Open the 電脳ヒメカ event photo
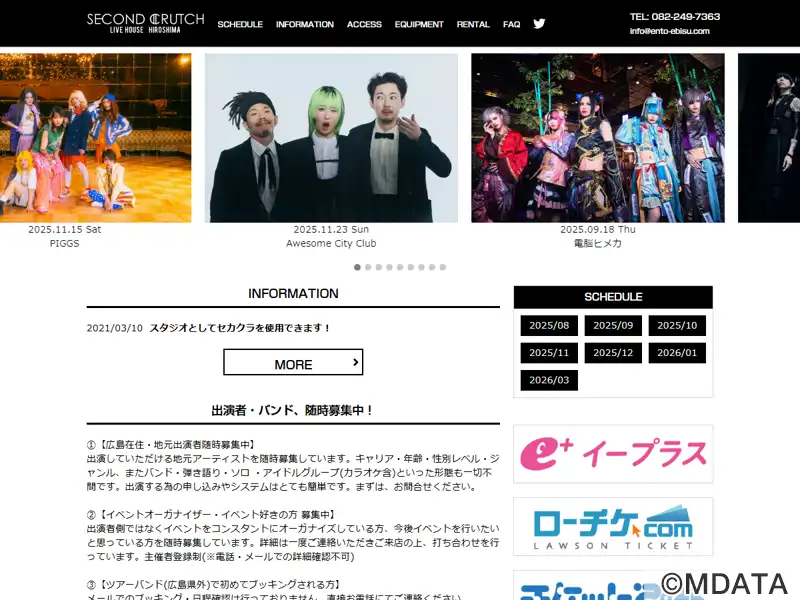Viewport: 800px width, 600px height. [598, 138]
